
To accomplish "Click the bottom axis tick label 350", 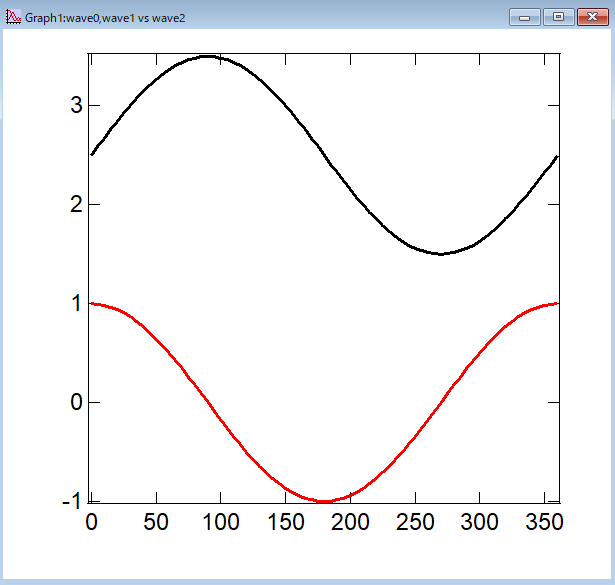I will [543, 522].
